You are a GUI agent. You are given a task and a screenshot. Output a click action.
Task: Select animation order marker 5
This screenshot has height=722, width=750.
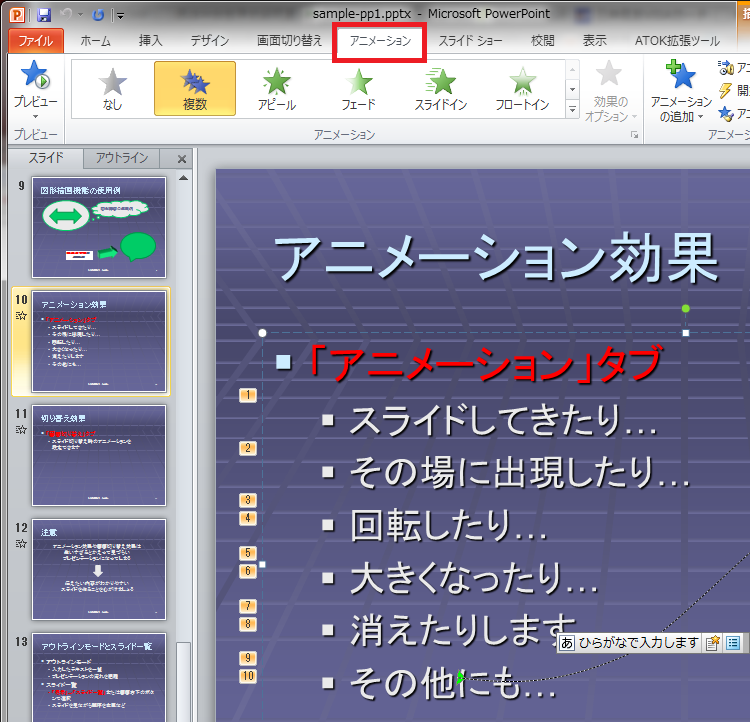point(248,553)
